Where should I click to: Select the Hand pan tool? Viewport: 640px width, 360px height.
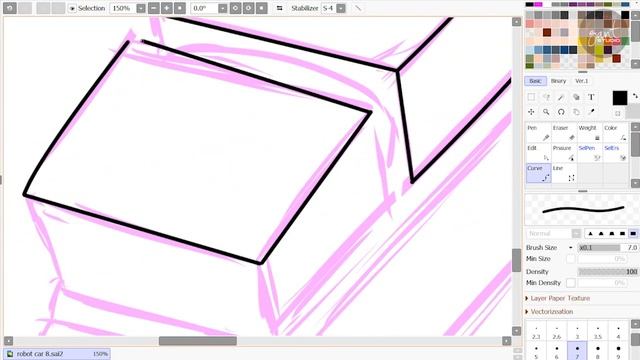[x=576, y=112]
